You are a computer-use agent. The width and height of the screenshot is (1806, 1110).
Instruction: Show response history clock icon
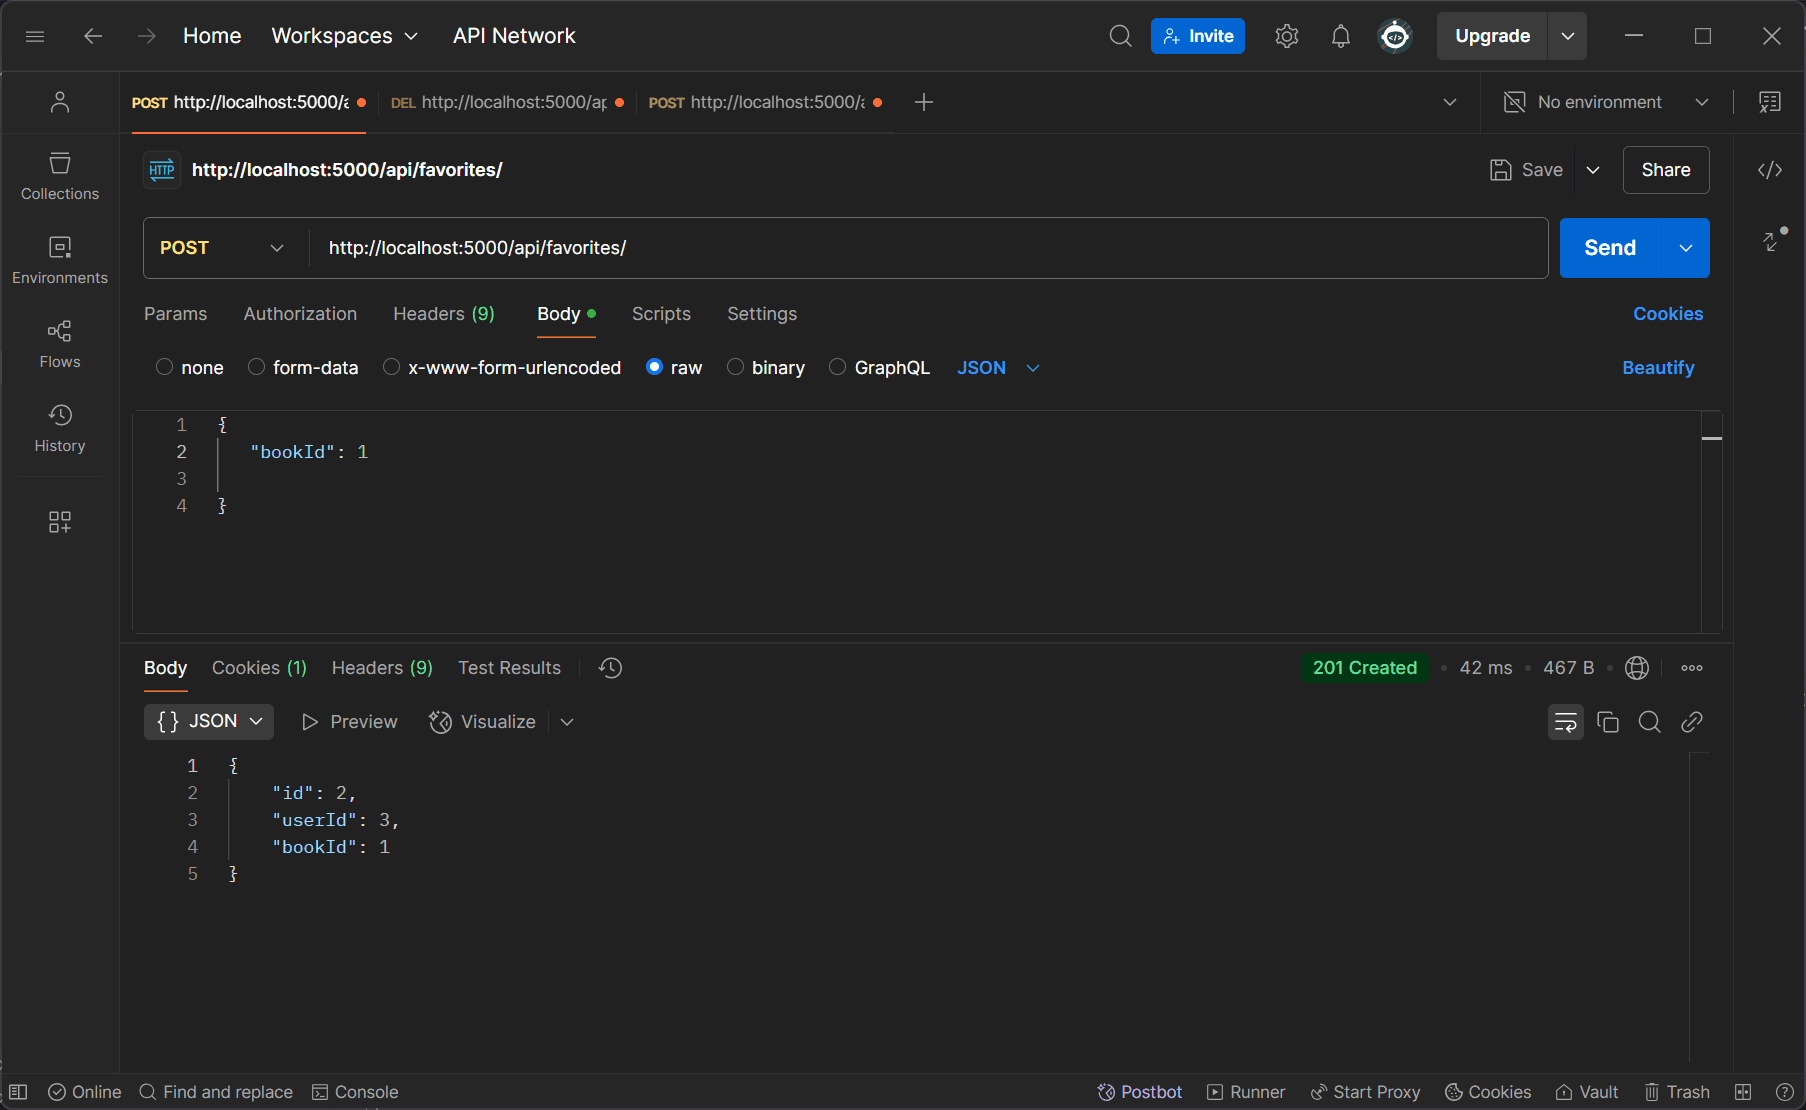tap(610, 668)
